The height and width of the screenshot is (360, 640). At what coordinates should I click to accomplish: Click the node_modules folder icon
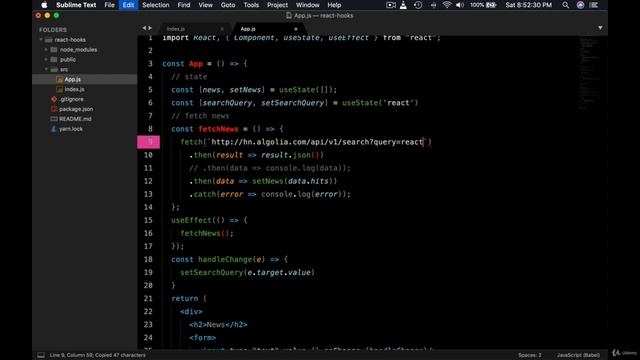(54, 49)
